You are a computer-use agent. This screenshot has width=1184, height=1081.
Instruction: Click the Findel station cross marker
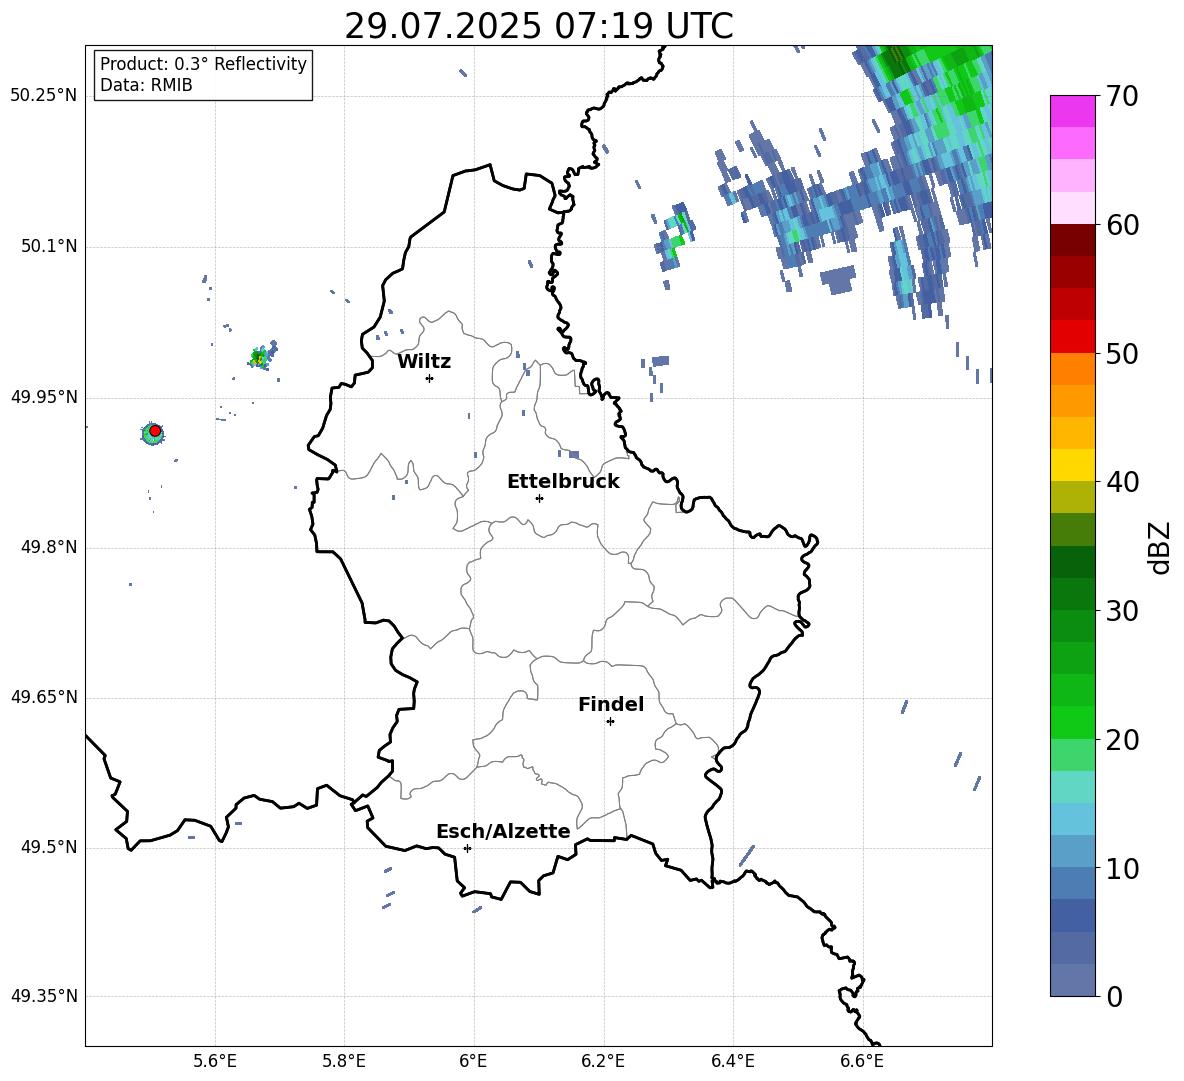click(x=610, y=722)
